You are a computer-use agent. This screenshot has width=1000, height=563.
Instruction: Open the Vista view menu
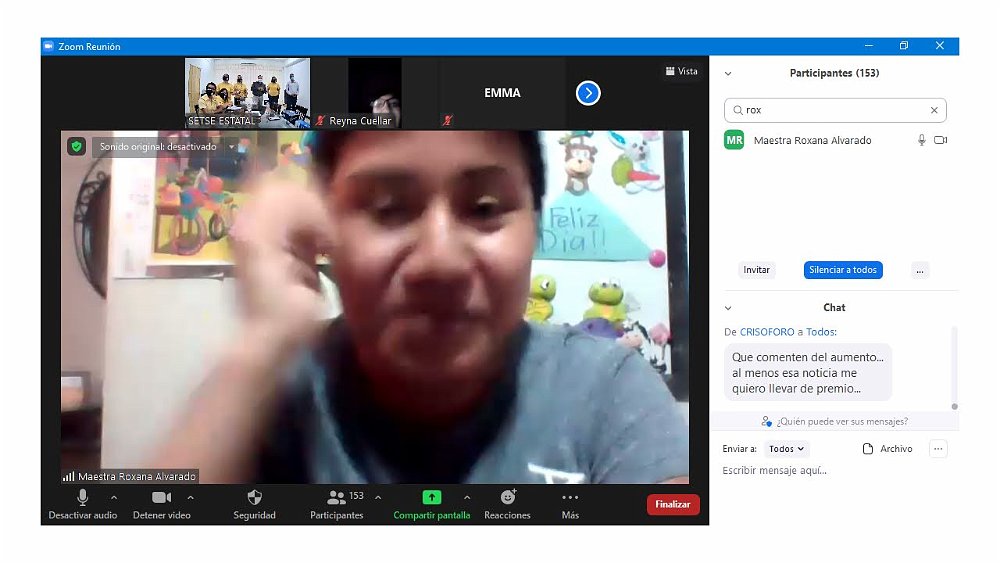pyautogui.click(x=681, y=71)
